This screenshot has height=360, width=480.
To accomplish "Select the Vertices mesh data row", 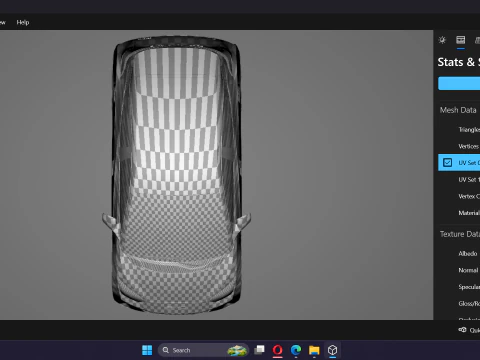I will point(459,146).
